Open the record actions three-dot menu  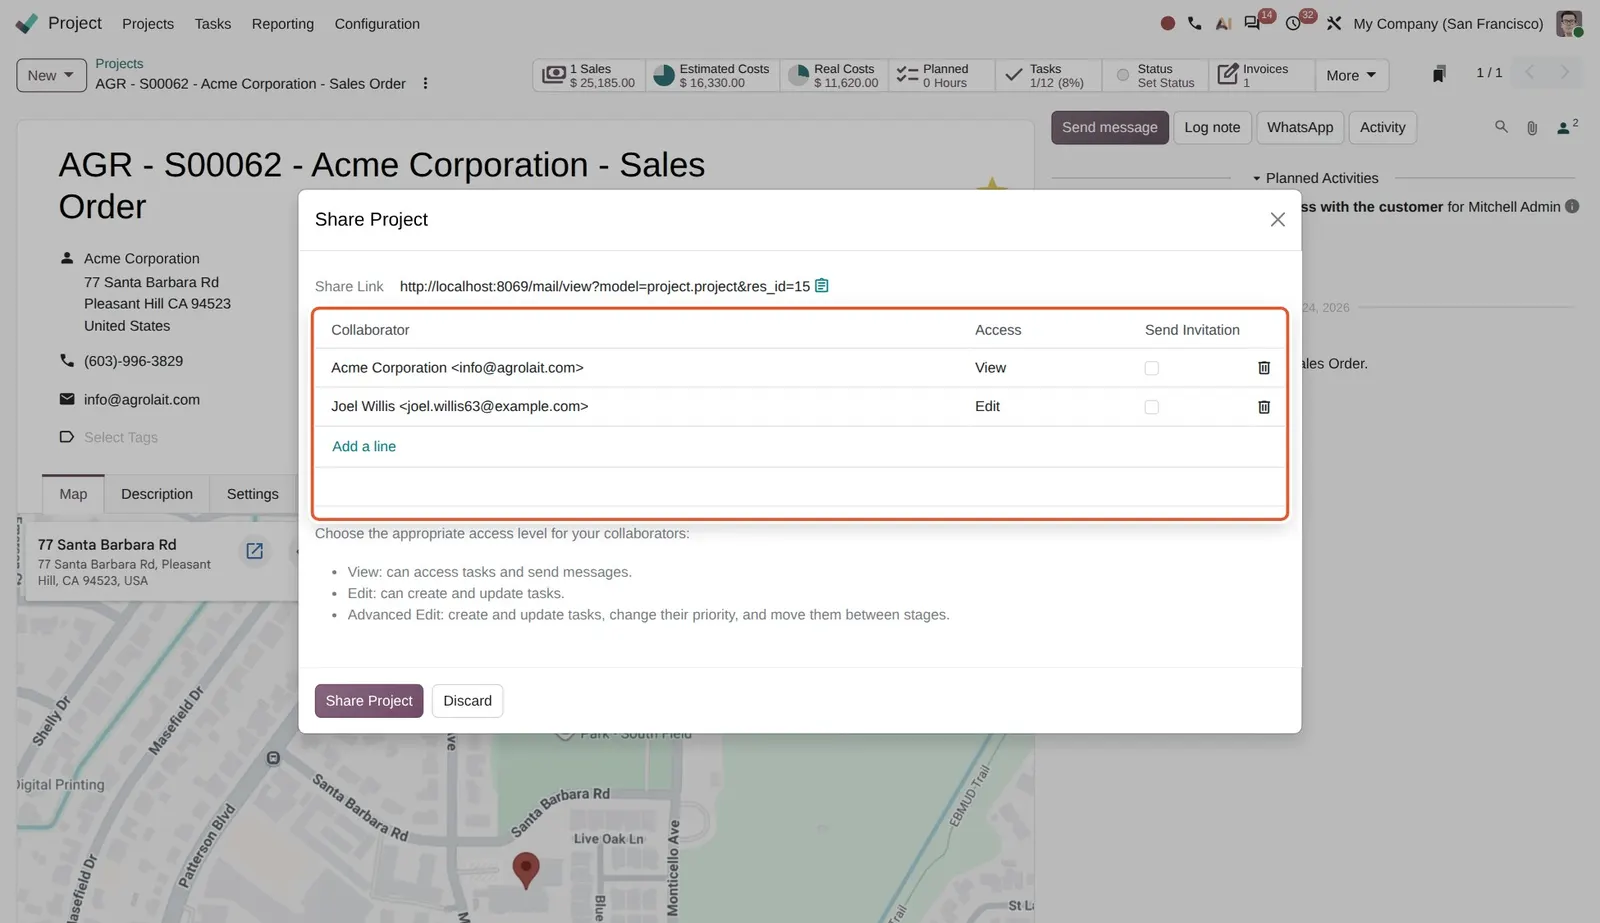425,84
